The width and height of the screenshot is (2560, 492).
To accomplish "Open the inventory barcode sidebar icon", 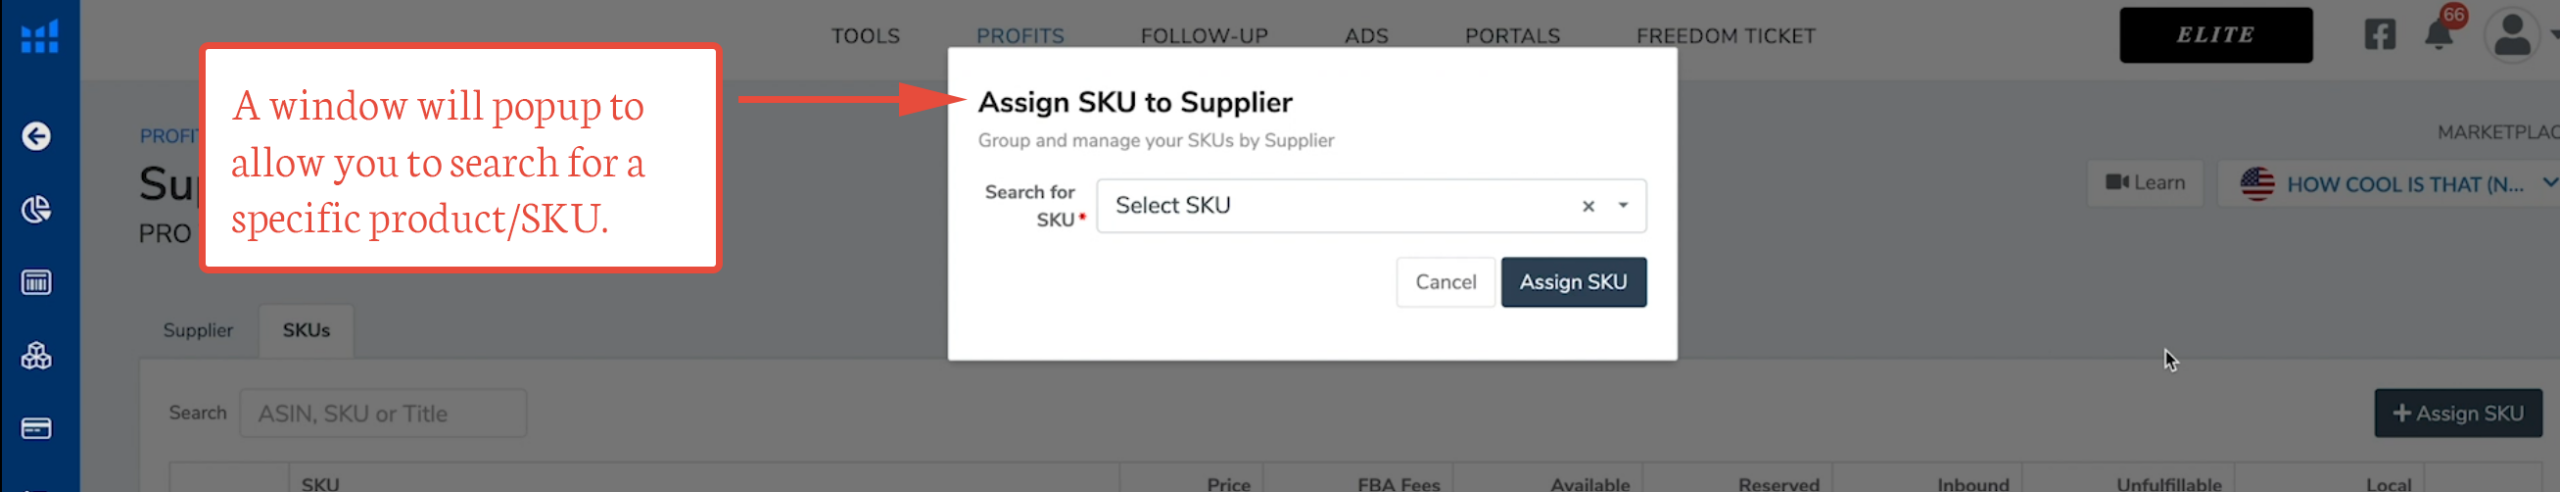I will click(37, 283).
